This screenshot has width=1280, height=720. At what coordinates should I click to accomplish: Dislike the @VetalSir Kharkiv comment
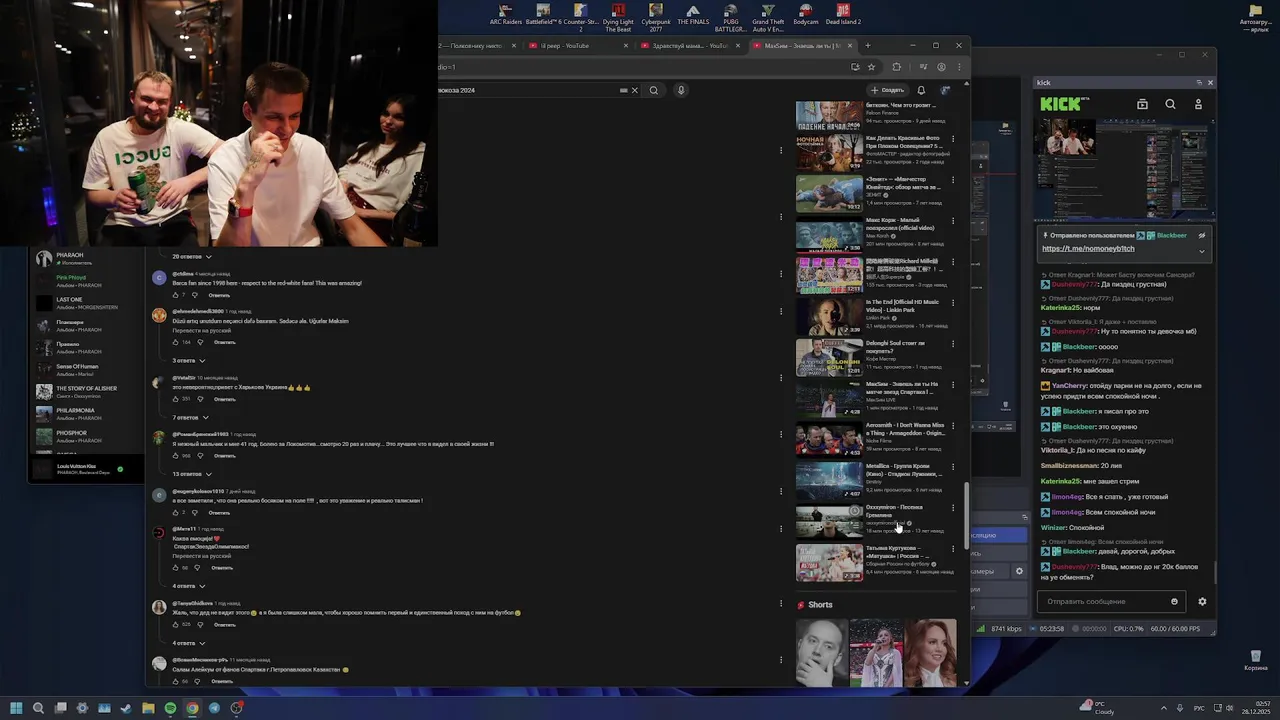200,399
